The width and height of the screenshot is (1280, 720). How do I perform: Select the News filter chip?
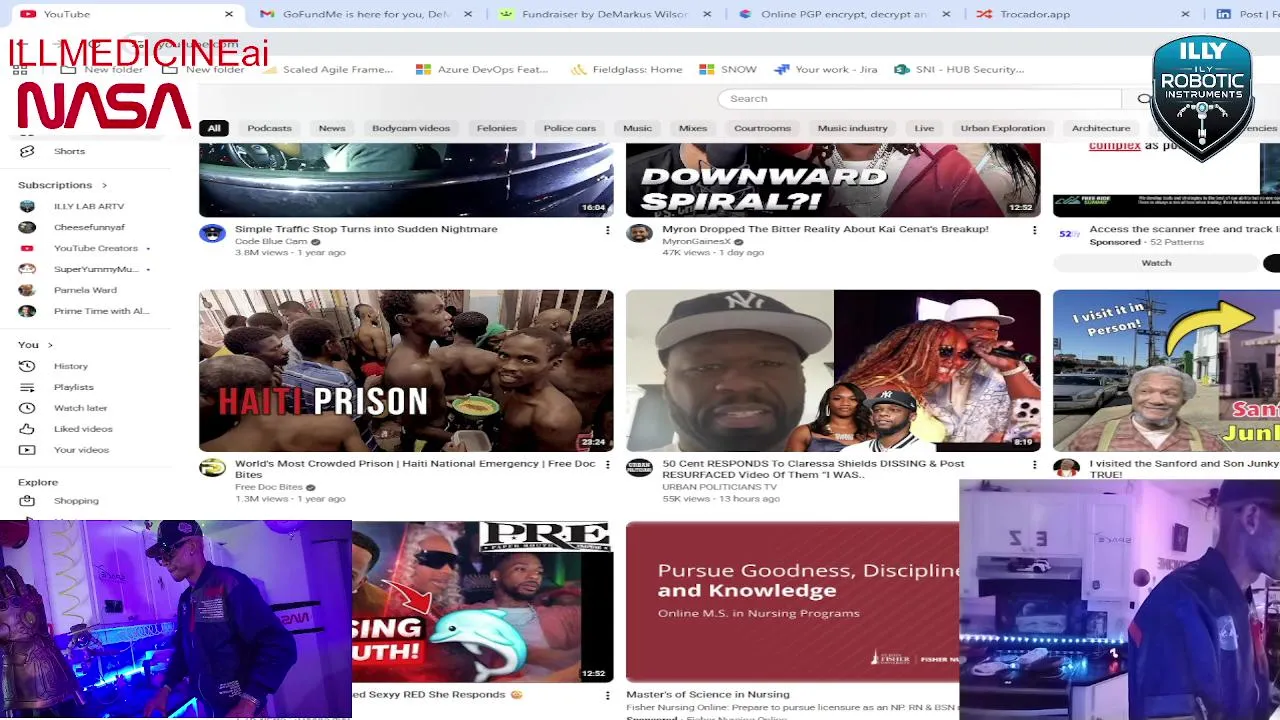click(332, 128)
